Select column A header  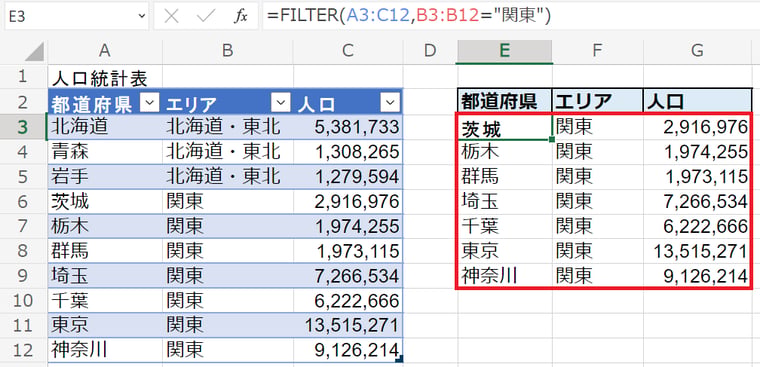pos(105,51)
